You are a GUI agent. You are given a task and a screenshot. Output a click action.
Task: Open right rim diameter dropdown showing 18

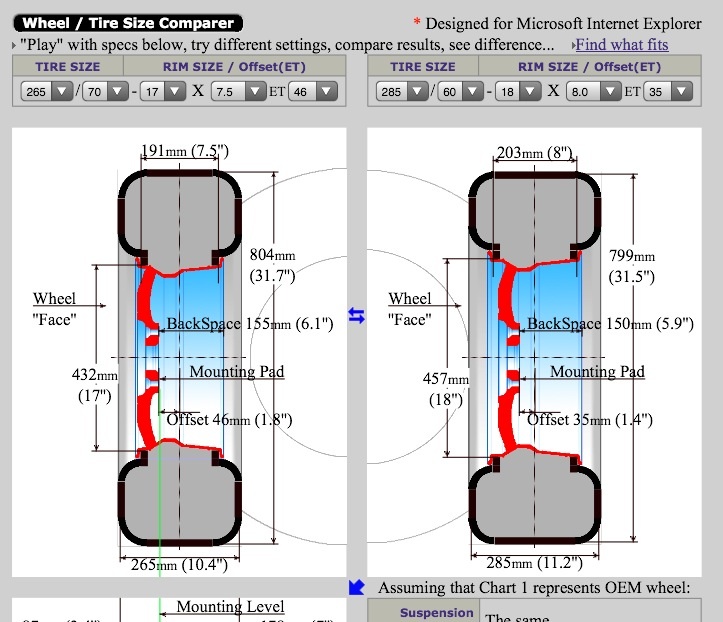518,91
